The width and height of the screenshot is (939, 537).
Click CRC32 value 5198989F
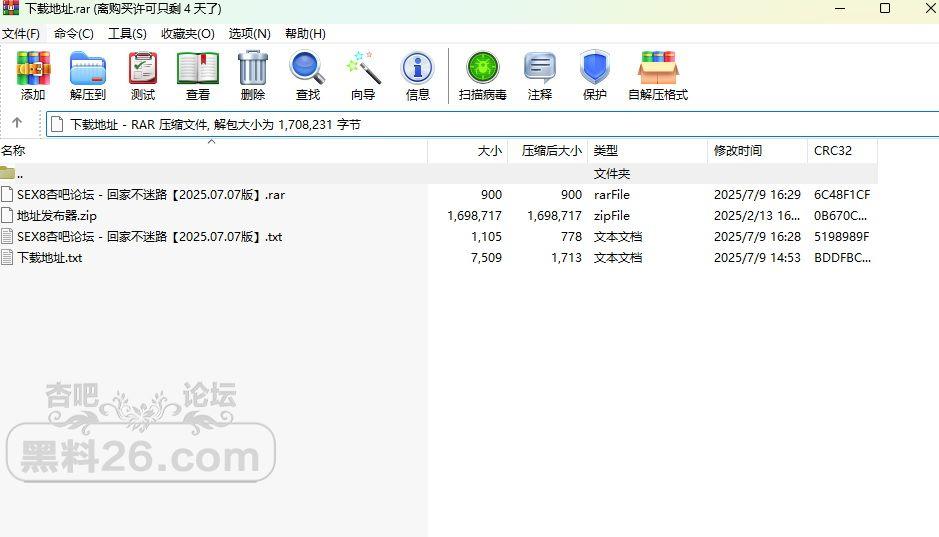(841, 236)
